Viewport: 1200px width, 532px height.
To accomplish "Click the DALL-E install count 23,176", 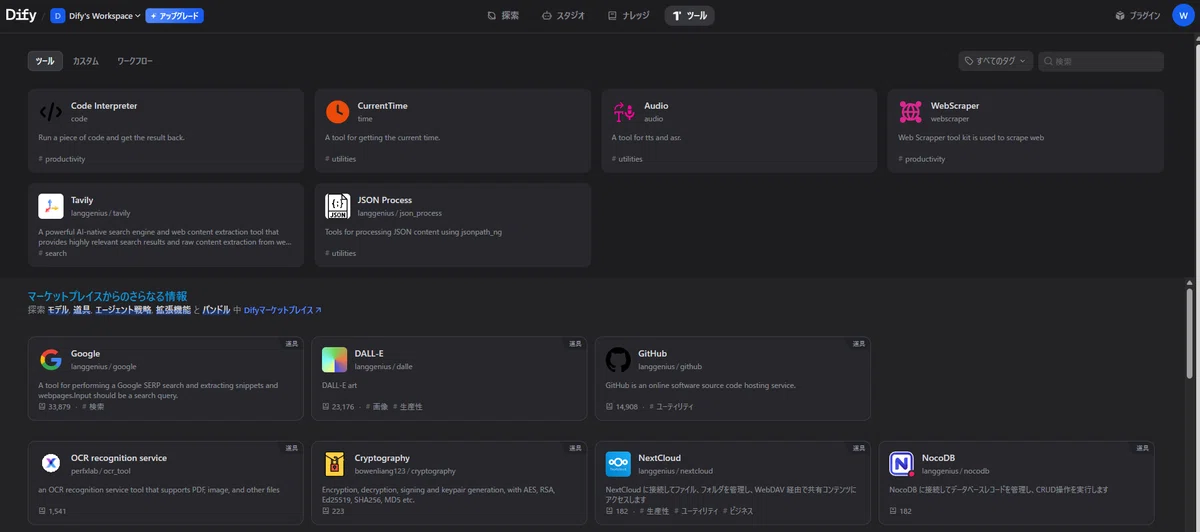I will [x=339, y=407].
